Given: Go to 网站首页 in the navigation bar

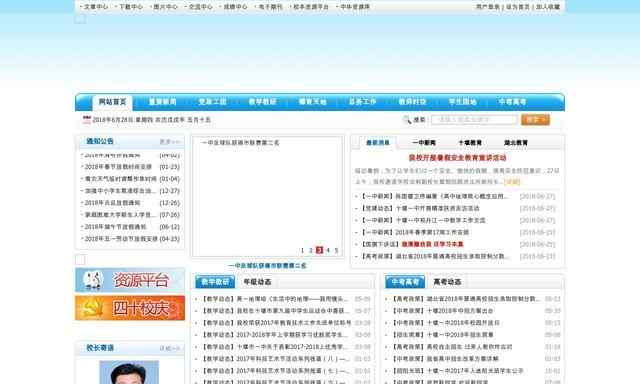Looking at the screenshot, I should [x=112, y=102].
